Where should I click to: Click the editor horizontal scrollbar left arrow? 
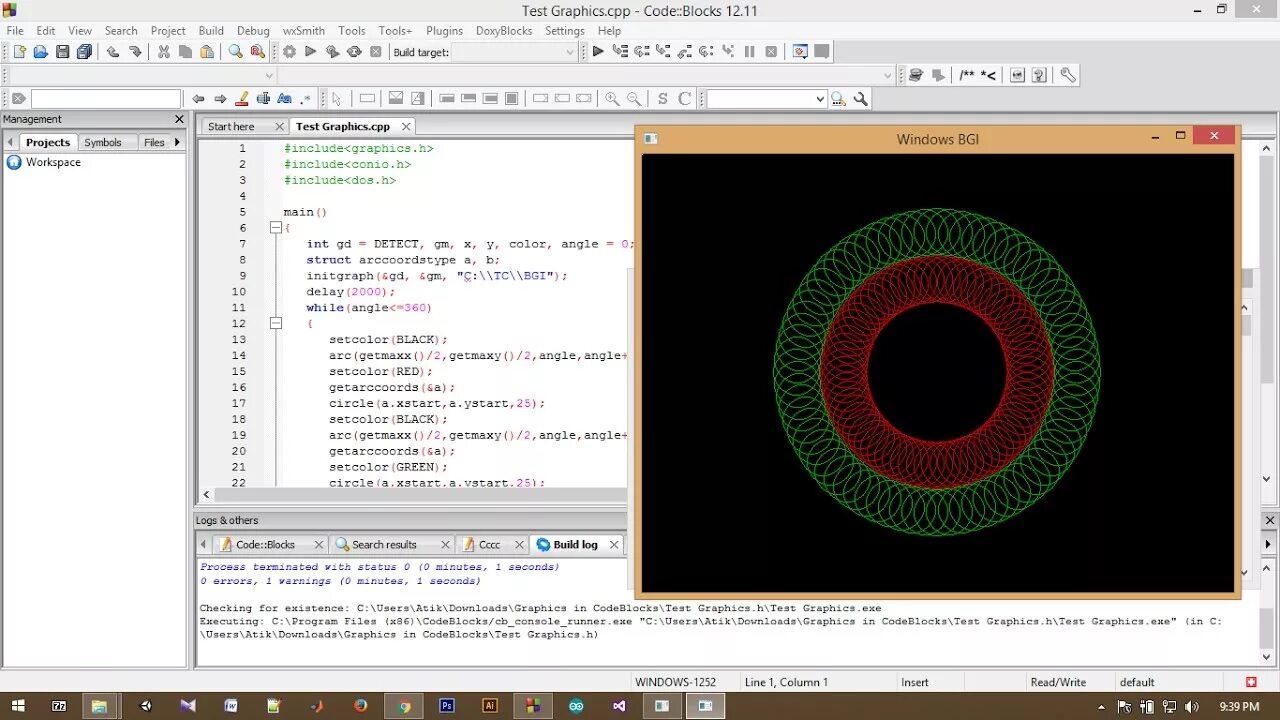(207, 494)
